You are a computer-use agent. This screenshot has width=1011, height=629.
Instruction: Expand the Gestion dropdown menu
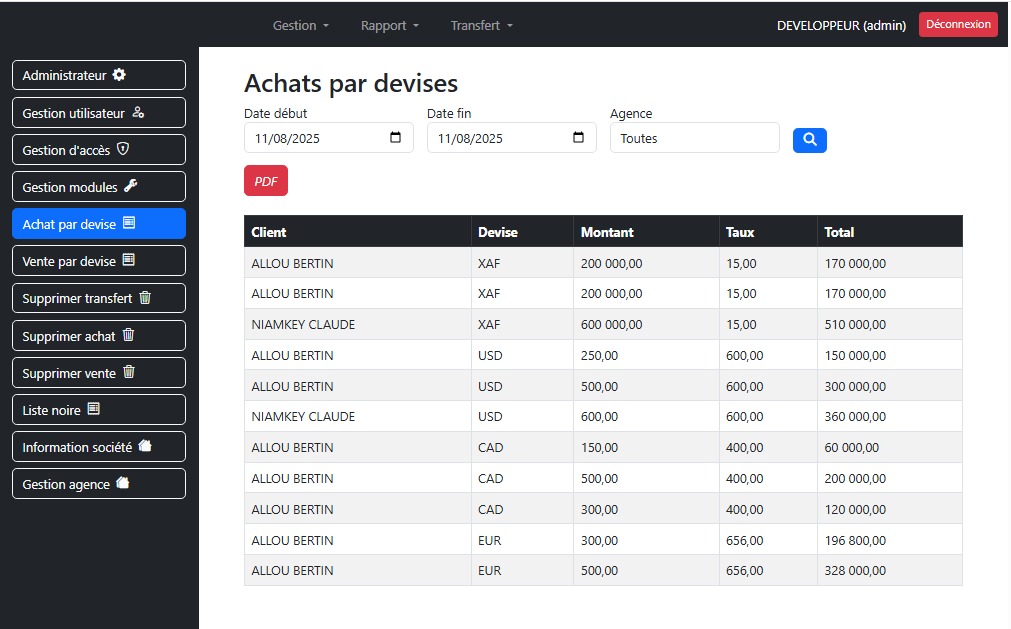click(300, 25)
